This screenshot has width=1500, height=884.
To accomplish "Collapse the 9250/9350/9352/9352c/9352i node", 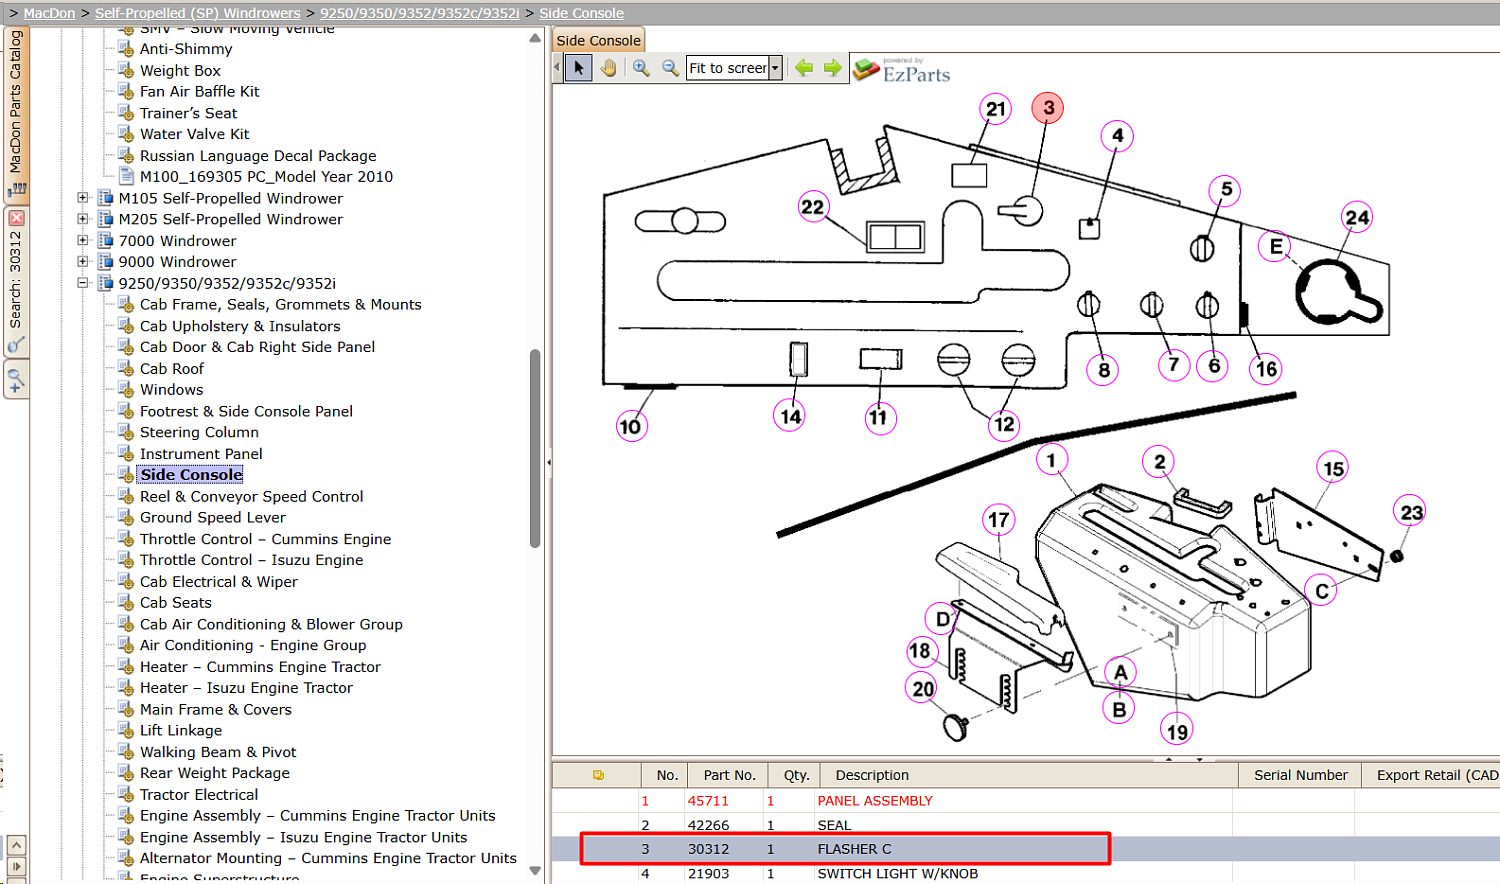I will tap(83, 283).
